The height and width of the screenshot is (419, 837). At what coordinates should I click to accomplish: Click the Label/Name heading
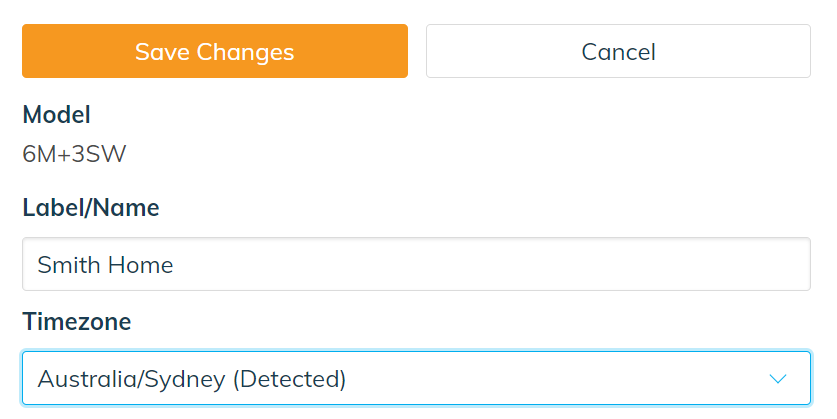(x=91, y=208)
